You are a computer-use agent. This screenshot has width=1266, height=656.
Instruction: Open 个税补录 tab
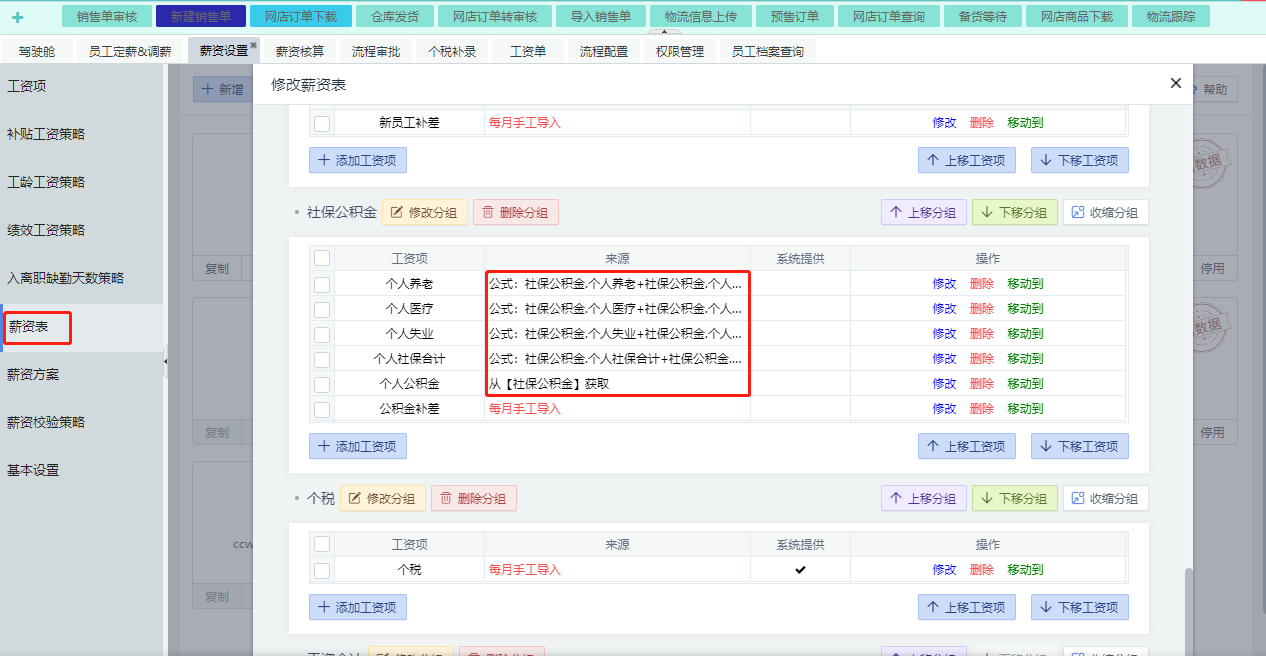452,52
